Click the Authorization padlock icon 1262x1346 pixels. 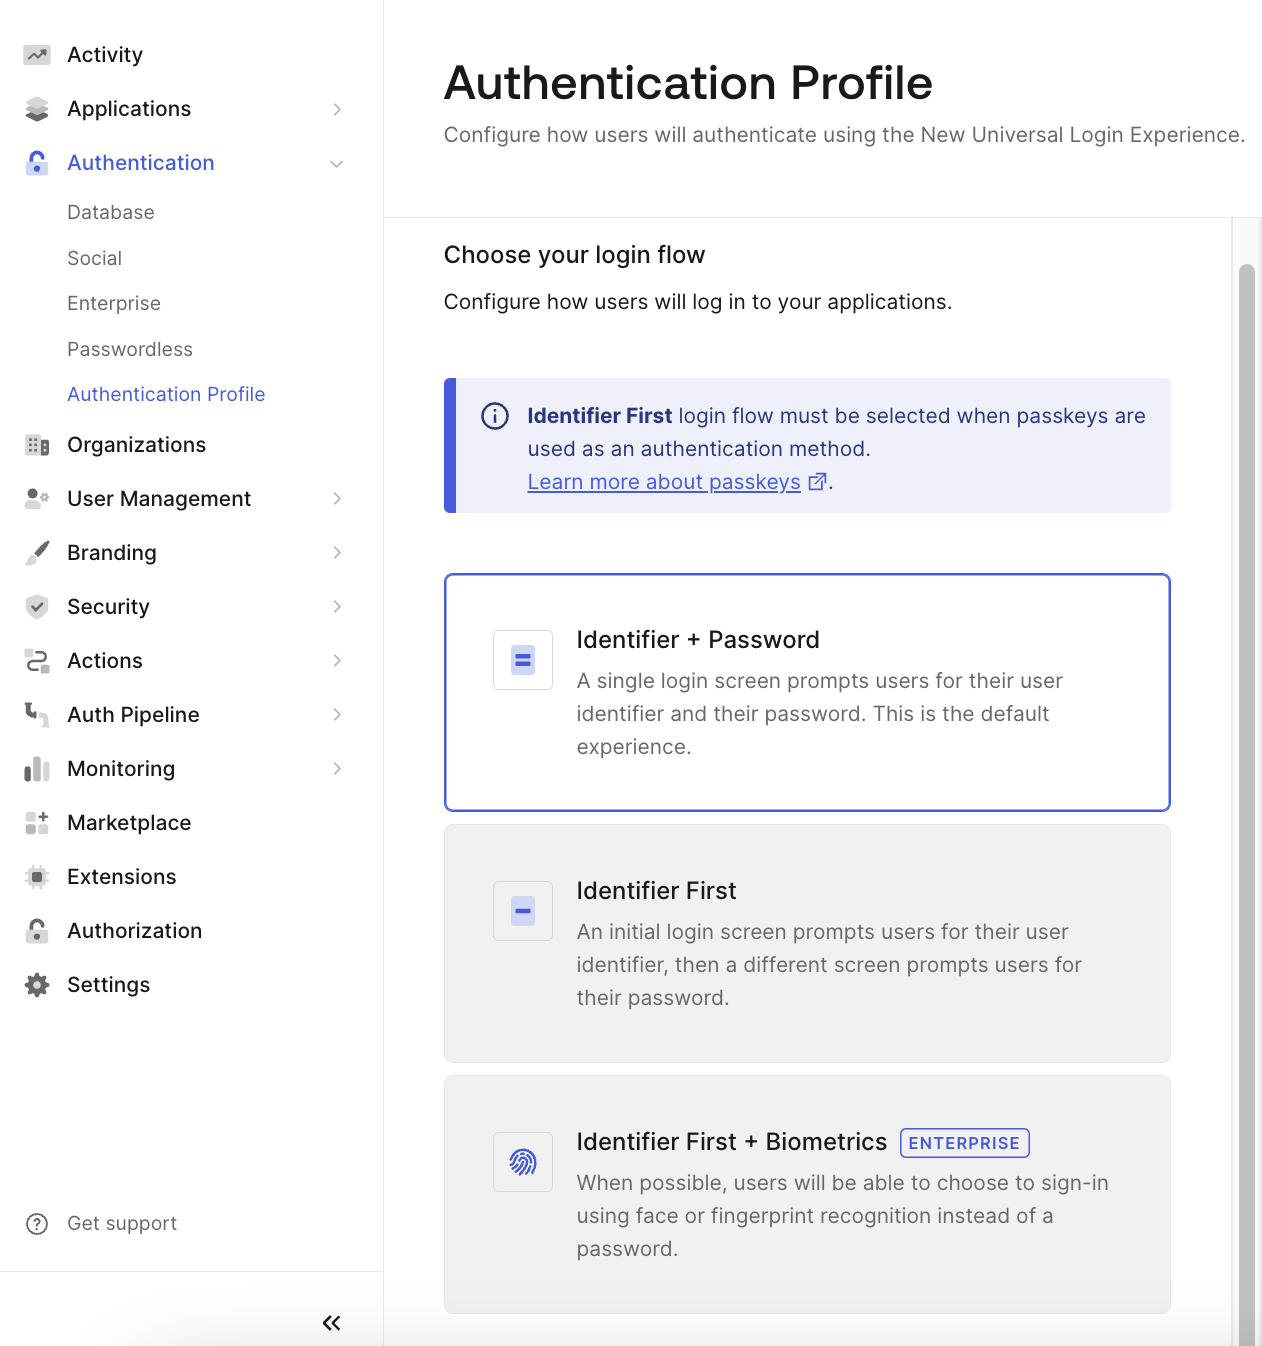[37, 931]
